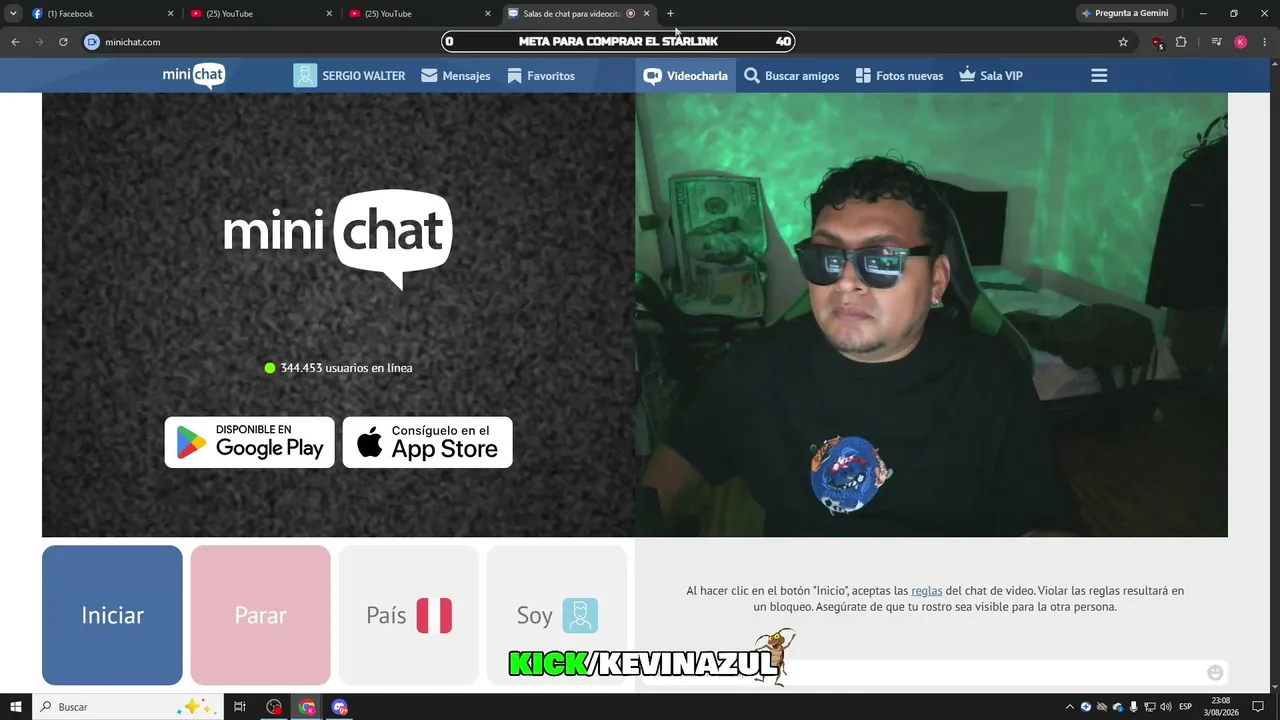
Task: Open the Fotos nuevas section
Action: 900,76
